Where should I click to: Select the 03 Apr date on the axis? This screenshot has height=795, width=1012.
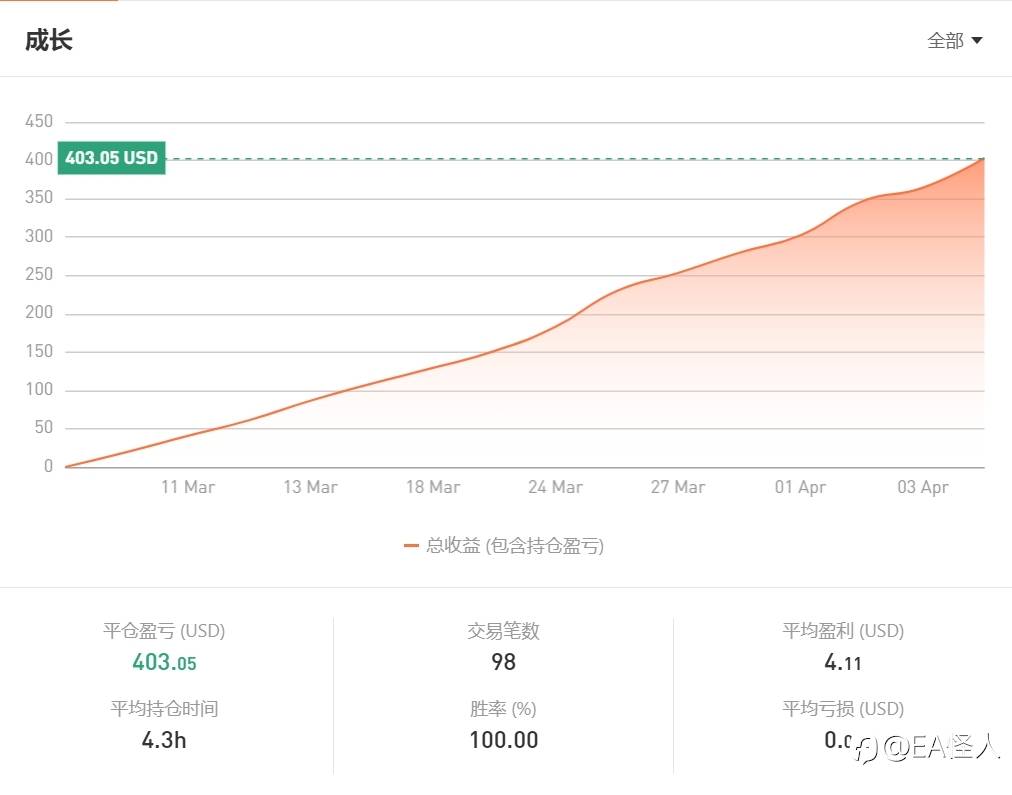[922, 487]
